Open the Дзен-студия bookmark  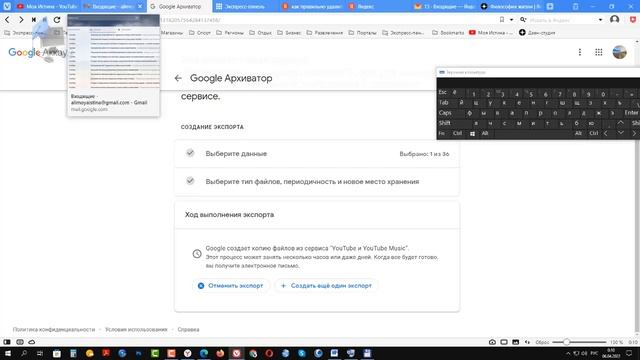point(537,33)
